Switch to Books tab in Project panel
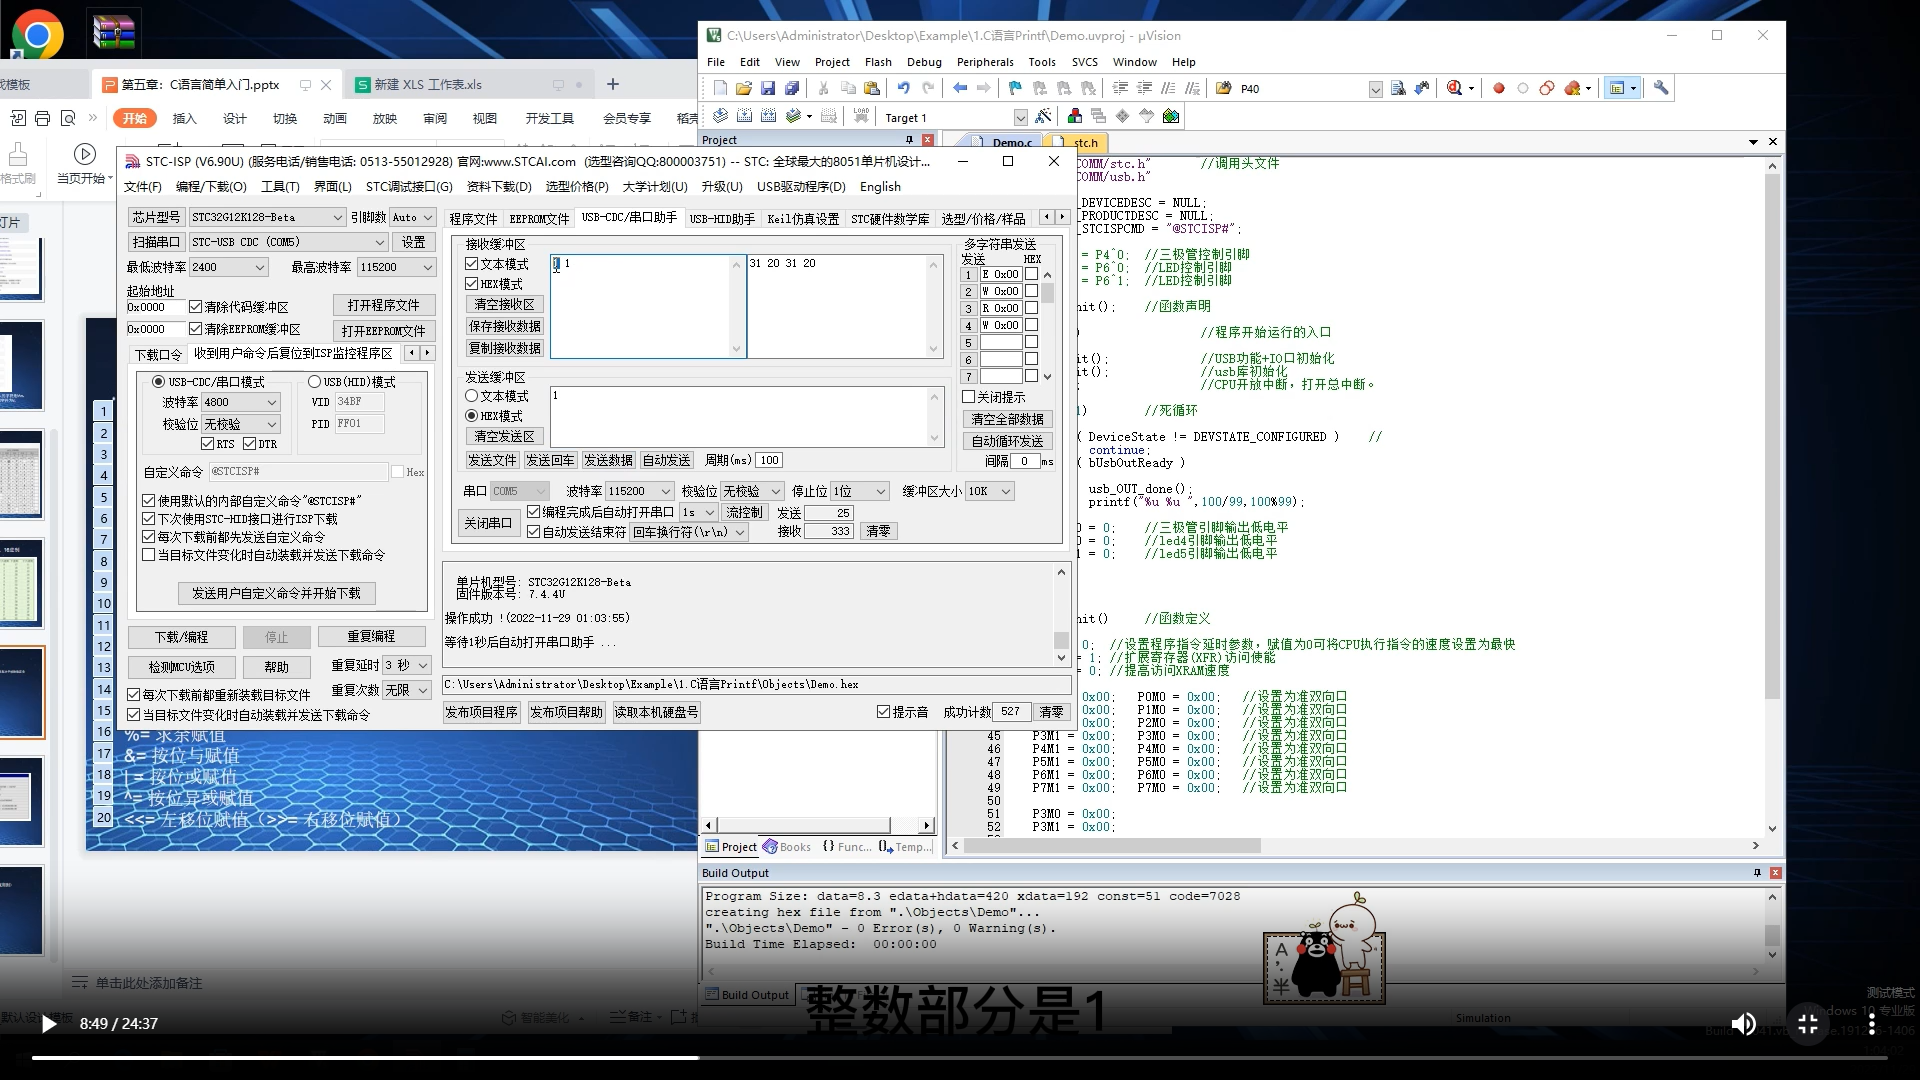 (x=788, y=847)
